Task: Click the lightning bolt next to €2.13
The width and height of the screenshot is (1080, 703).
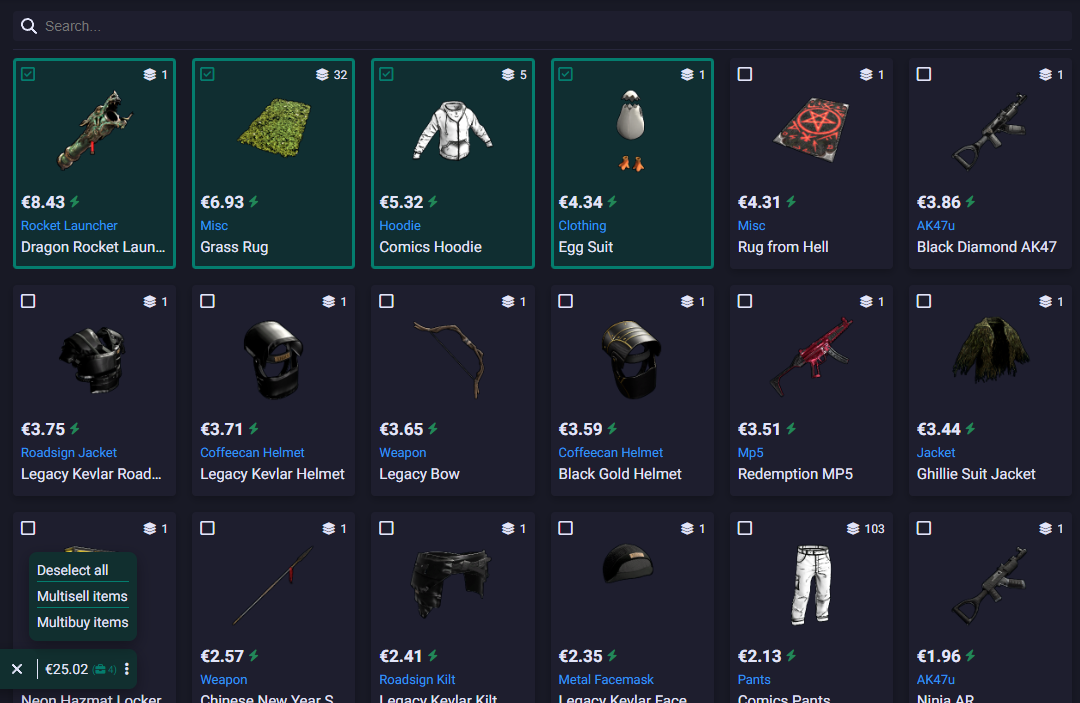Action: 791,655
